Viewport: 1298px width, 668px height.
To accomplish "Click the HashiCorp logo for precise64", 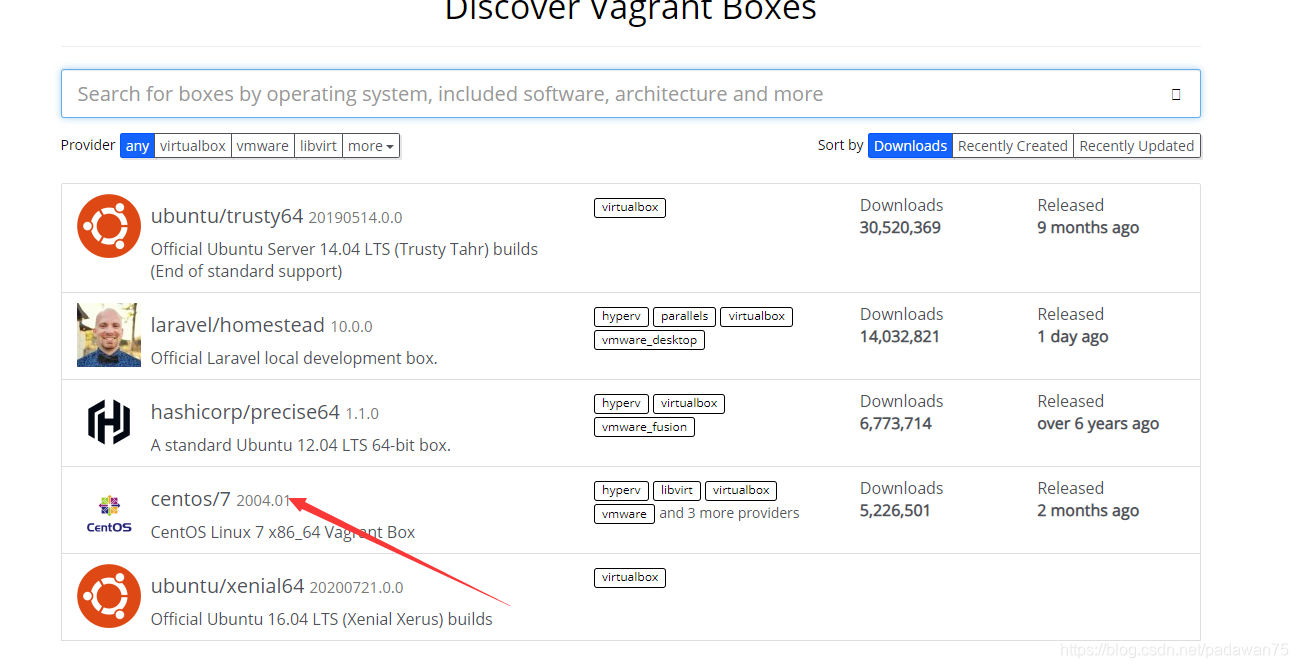I will tap(109, 422).
